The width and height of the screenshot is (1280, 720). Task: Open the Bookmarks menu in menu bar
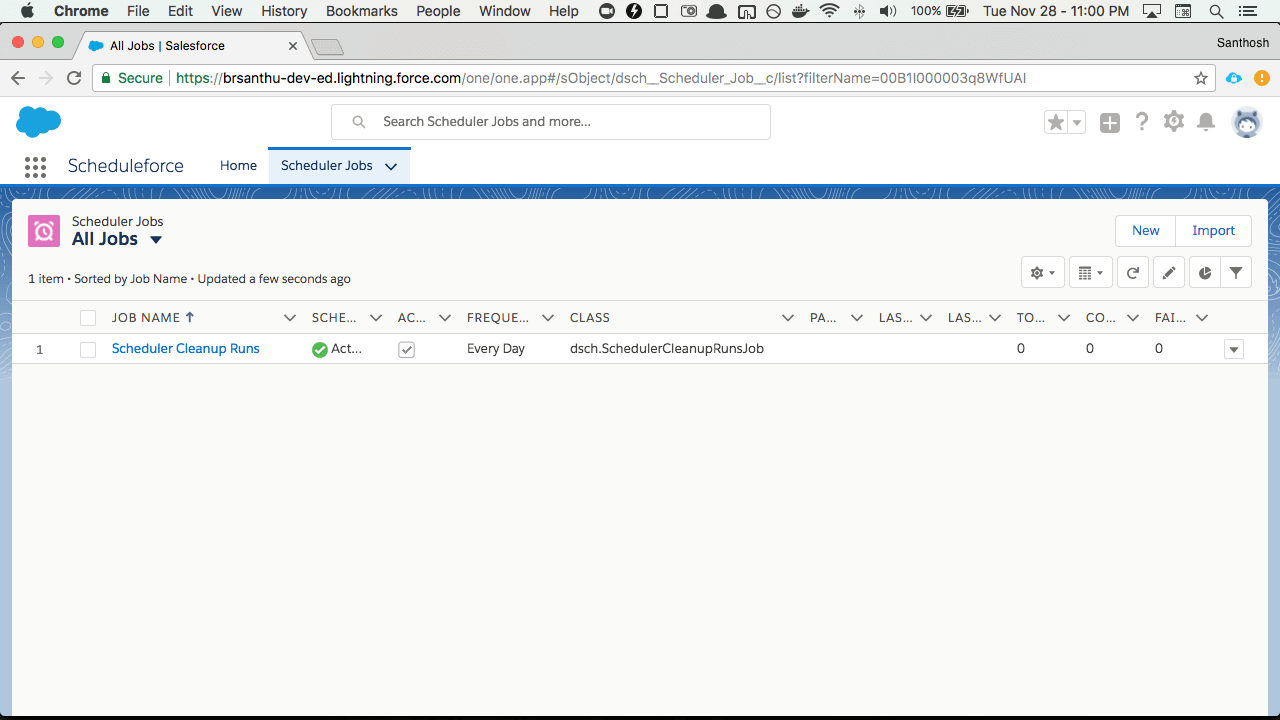(x=361, y=11)
